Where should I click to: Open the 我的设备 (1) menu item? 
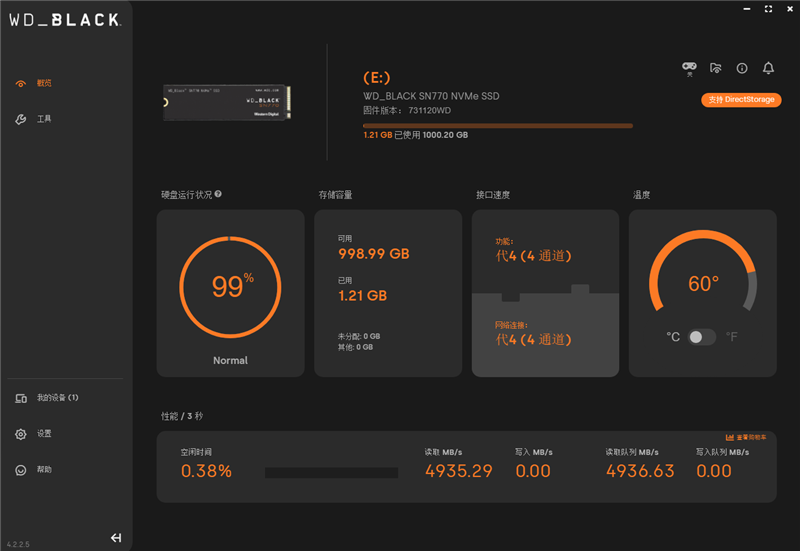(x=57, y=397)
